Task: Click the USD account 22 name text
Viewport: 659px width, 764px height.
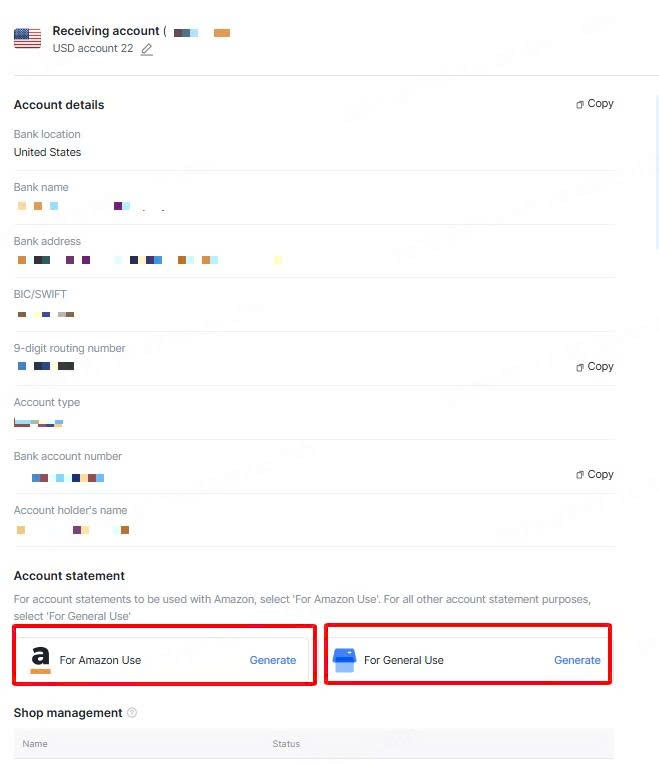Action: [93, 48]
